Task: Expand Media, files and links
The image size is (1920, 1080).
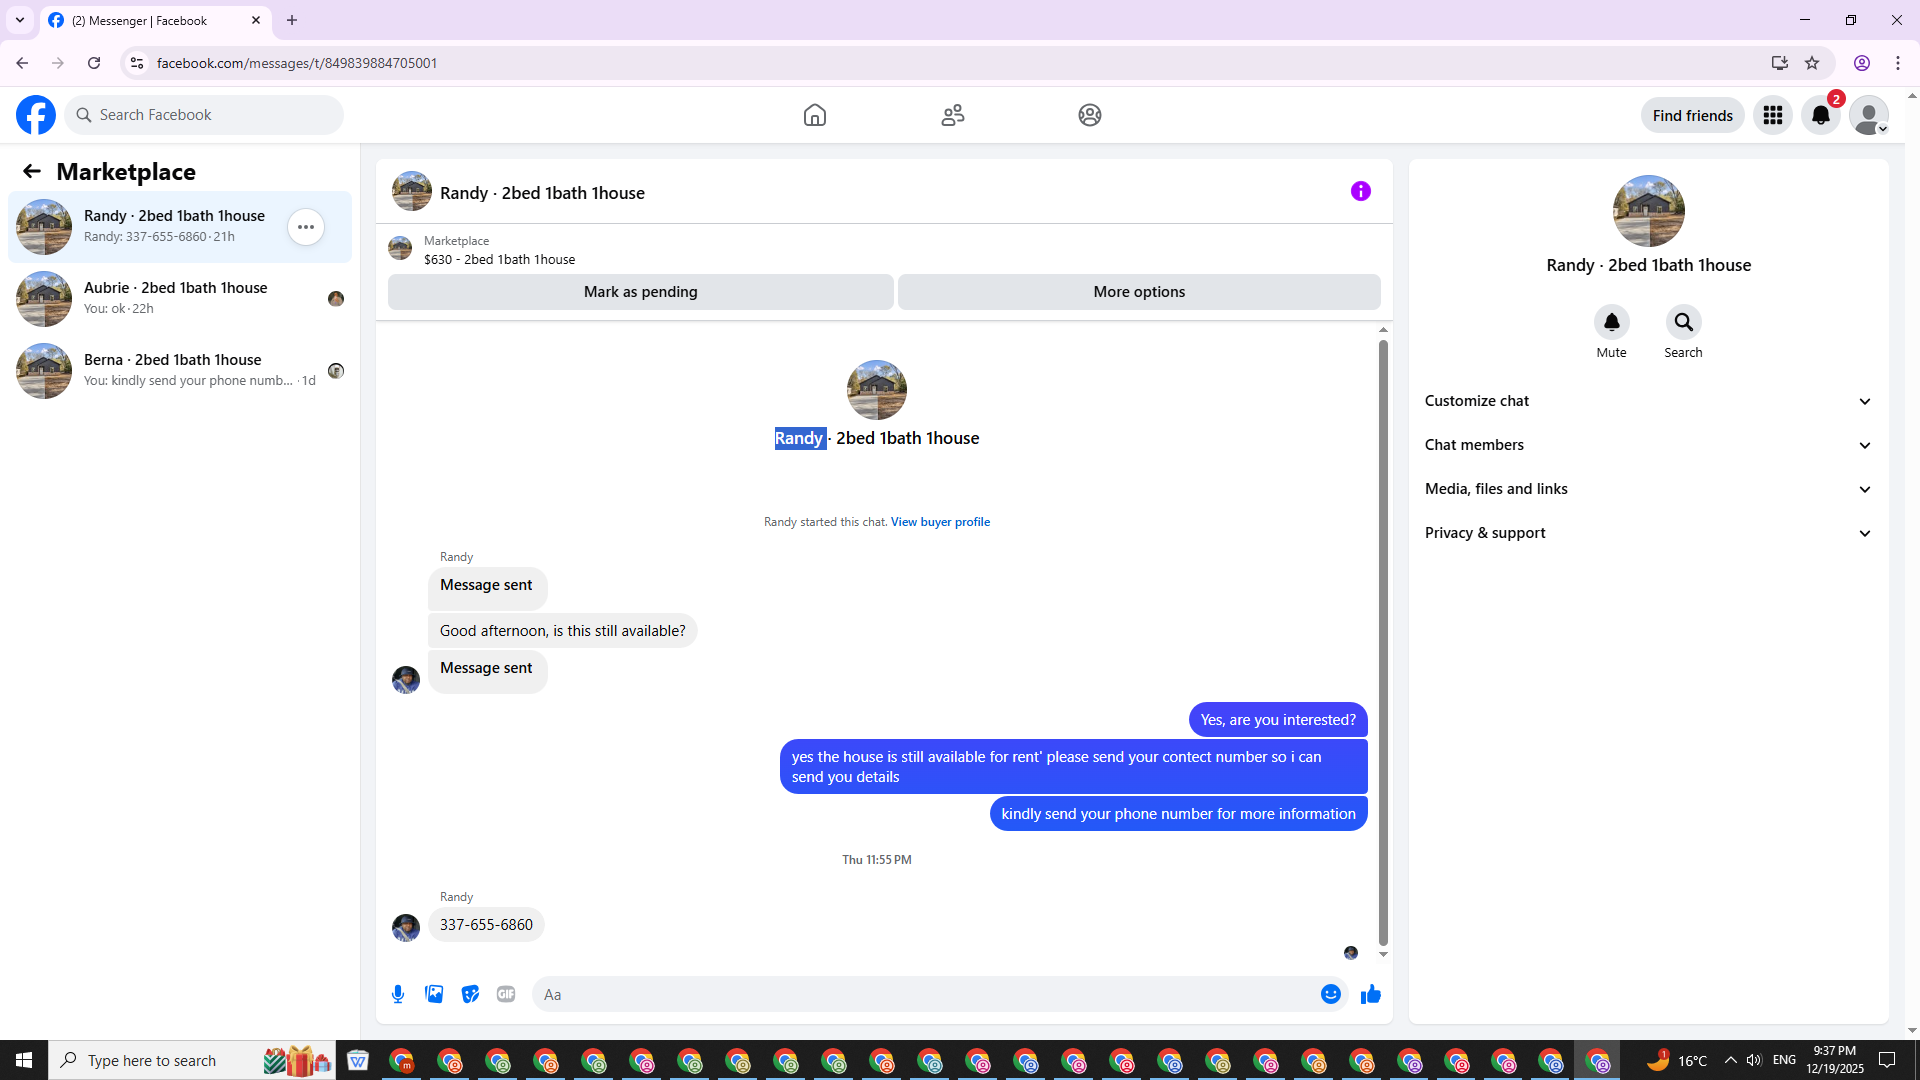Action: pos(1648,489)
